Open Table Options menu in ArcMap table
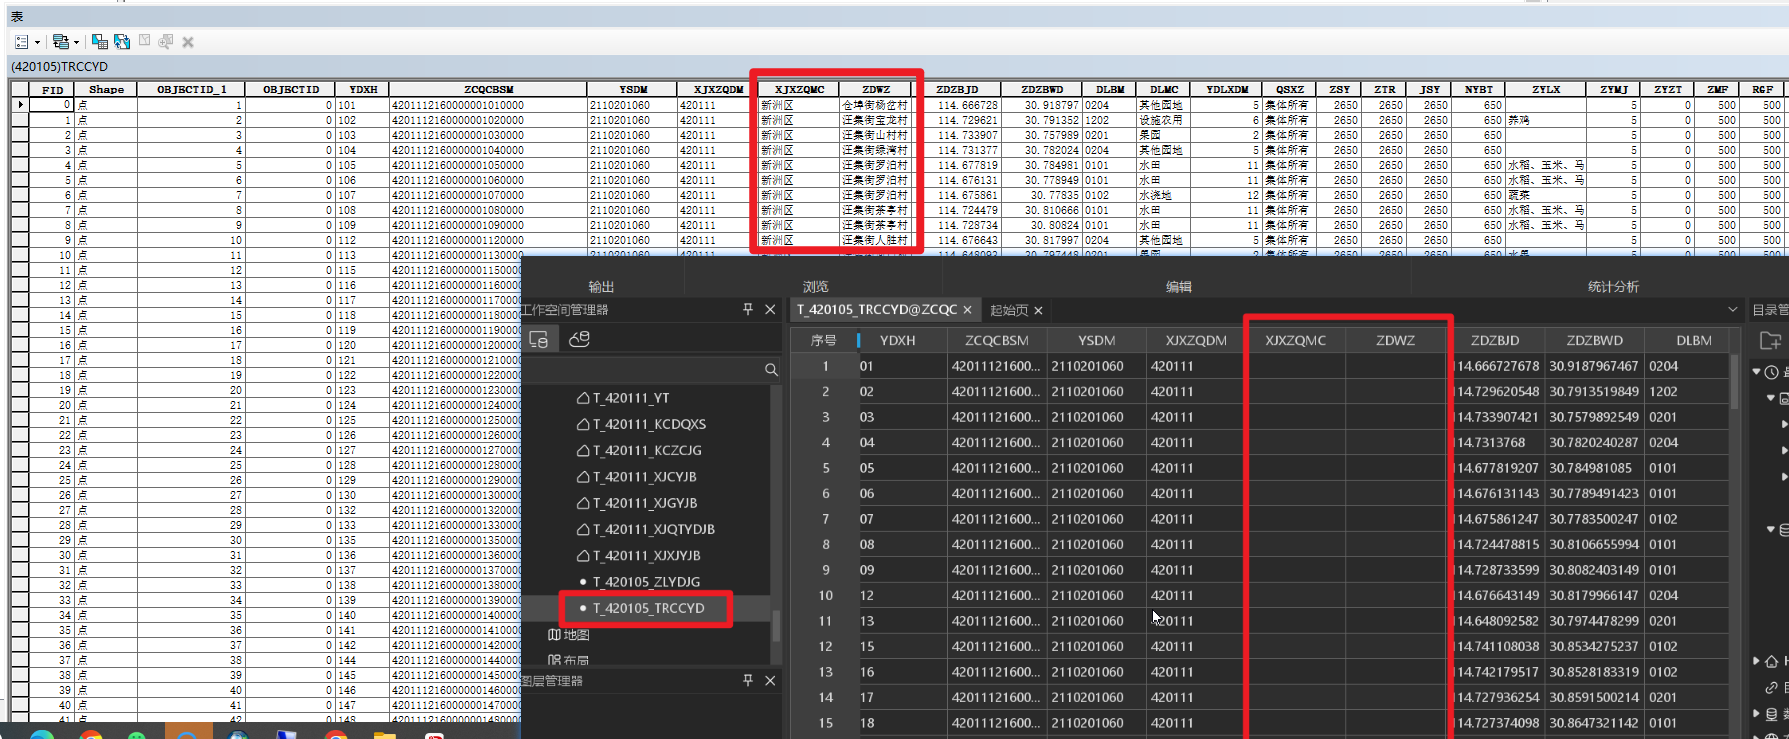 (22, 42)
